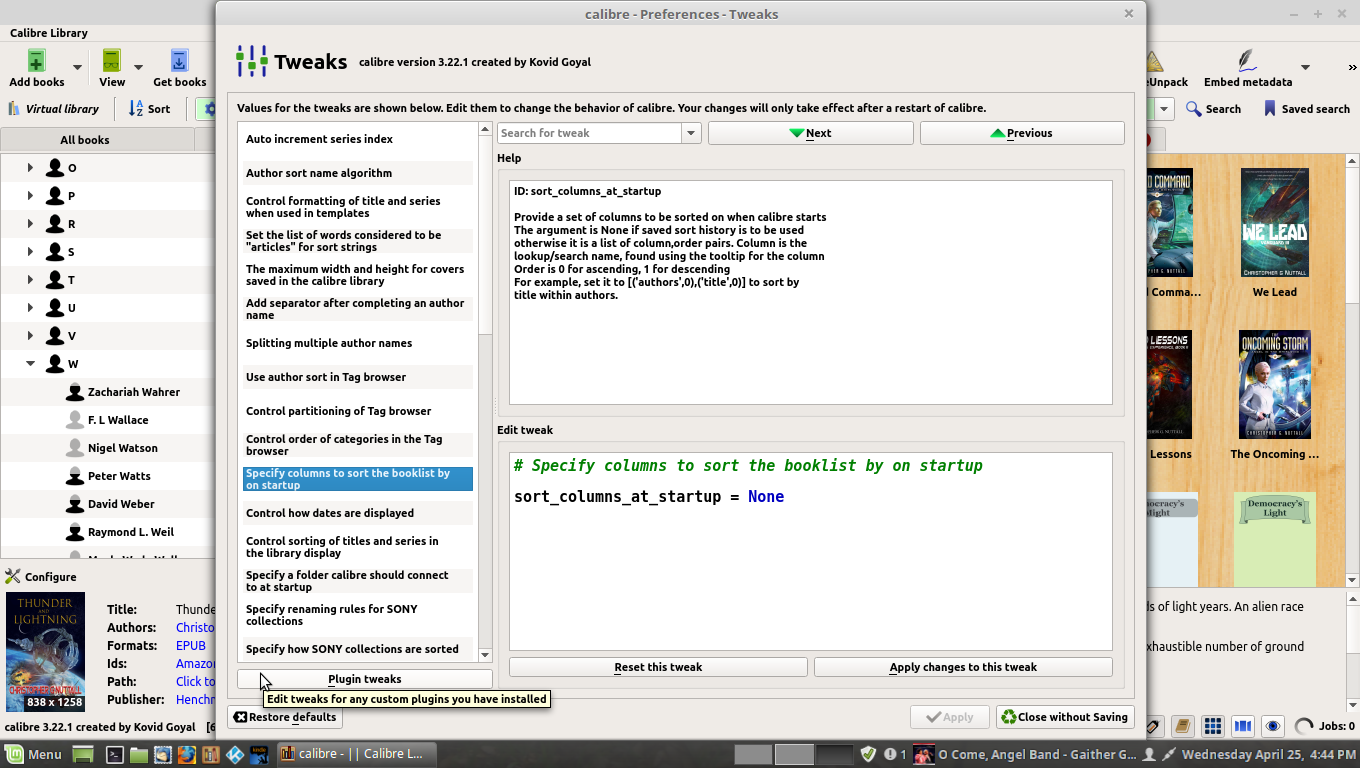Open the file manager folder icon in taskbar
Image resolution: width=1360 pixels, height=768 pixels.
pos(138,754)
